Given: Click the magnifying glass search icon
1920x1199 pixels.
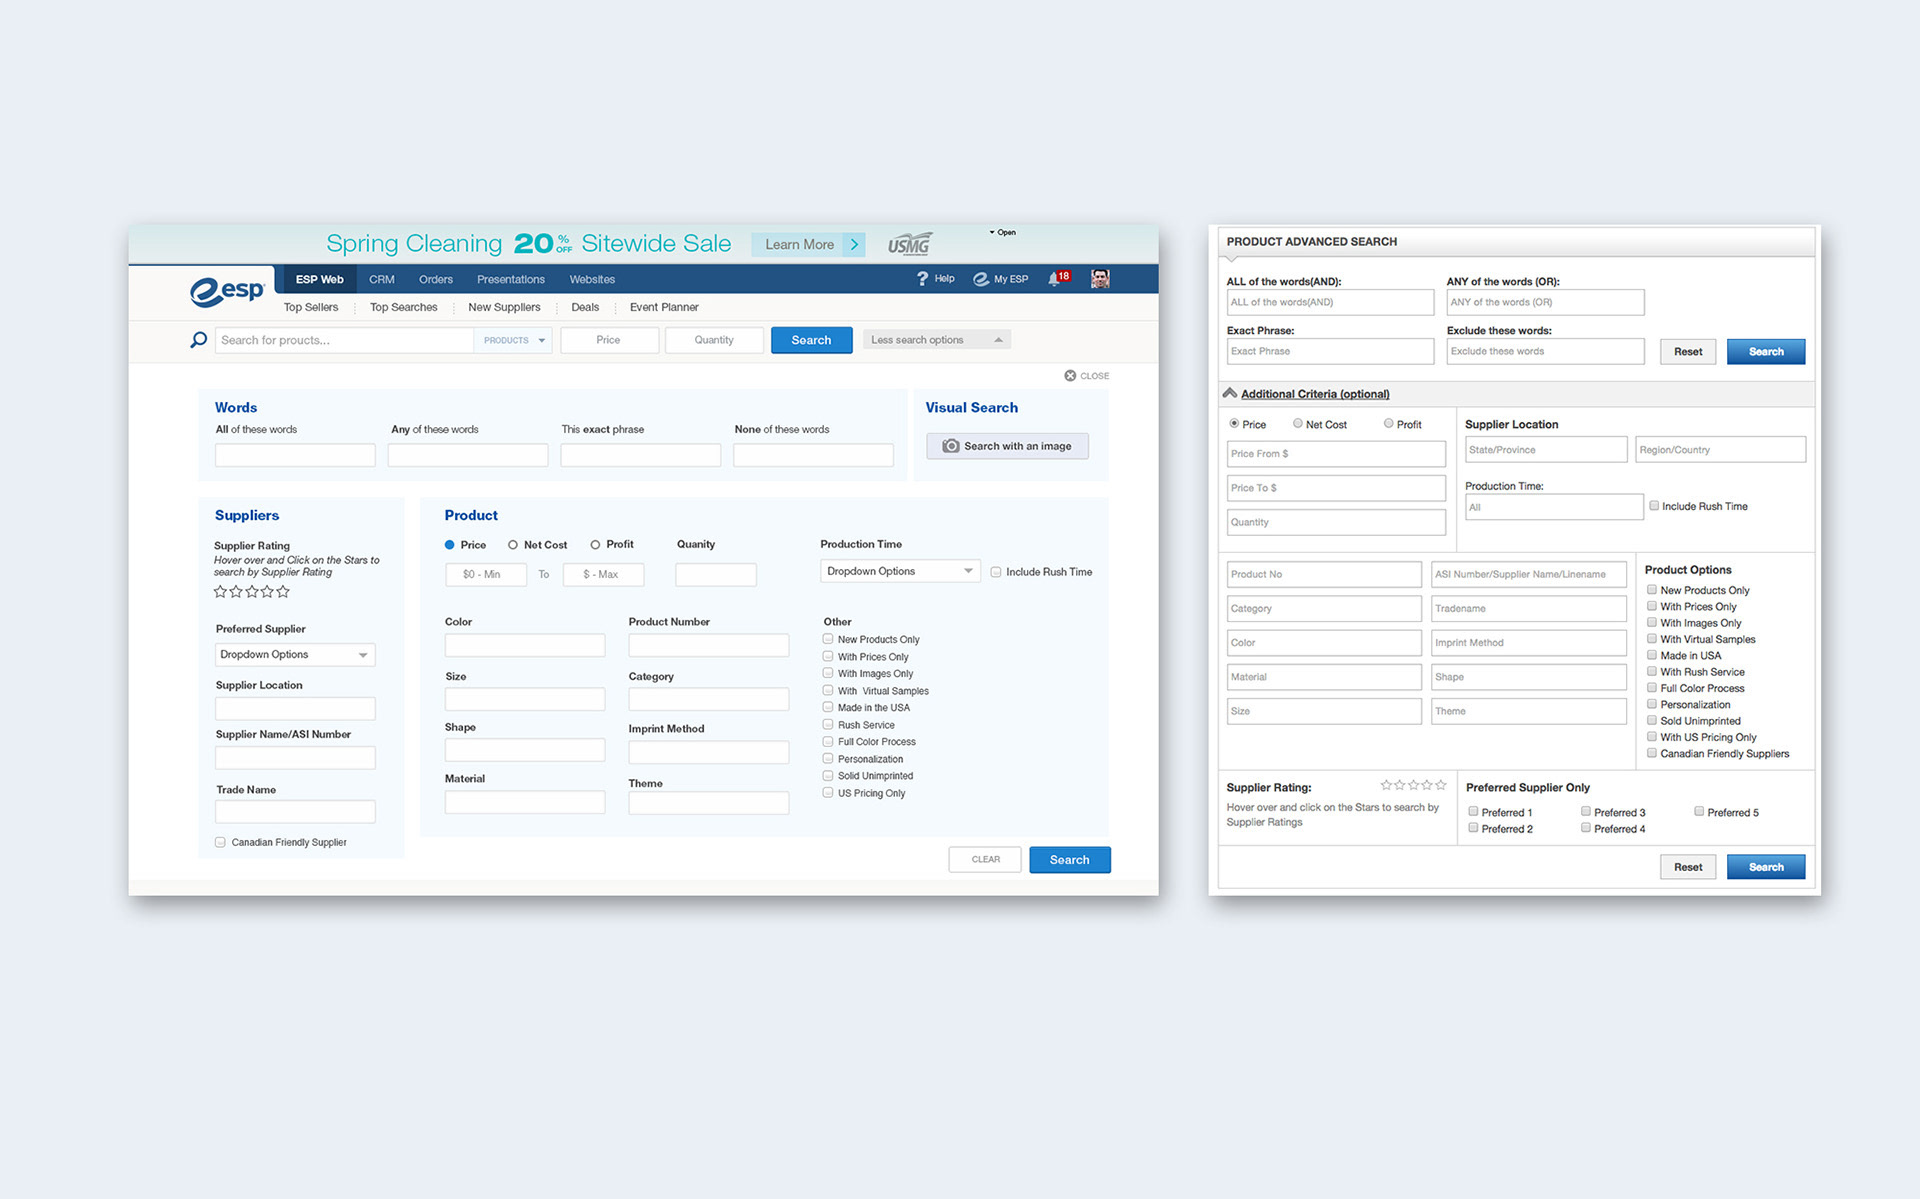Looking at the screenshot, I should pyautogui.click(x=199, y=340).
